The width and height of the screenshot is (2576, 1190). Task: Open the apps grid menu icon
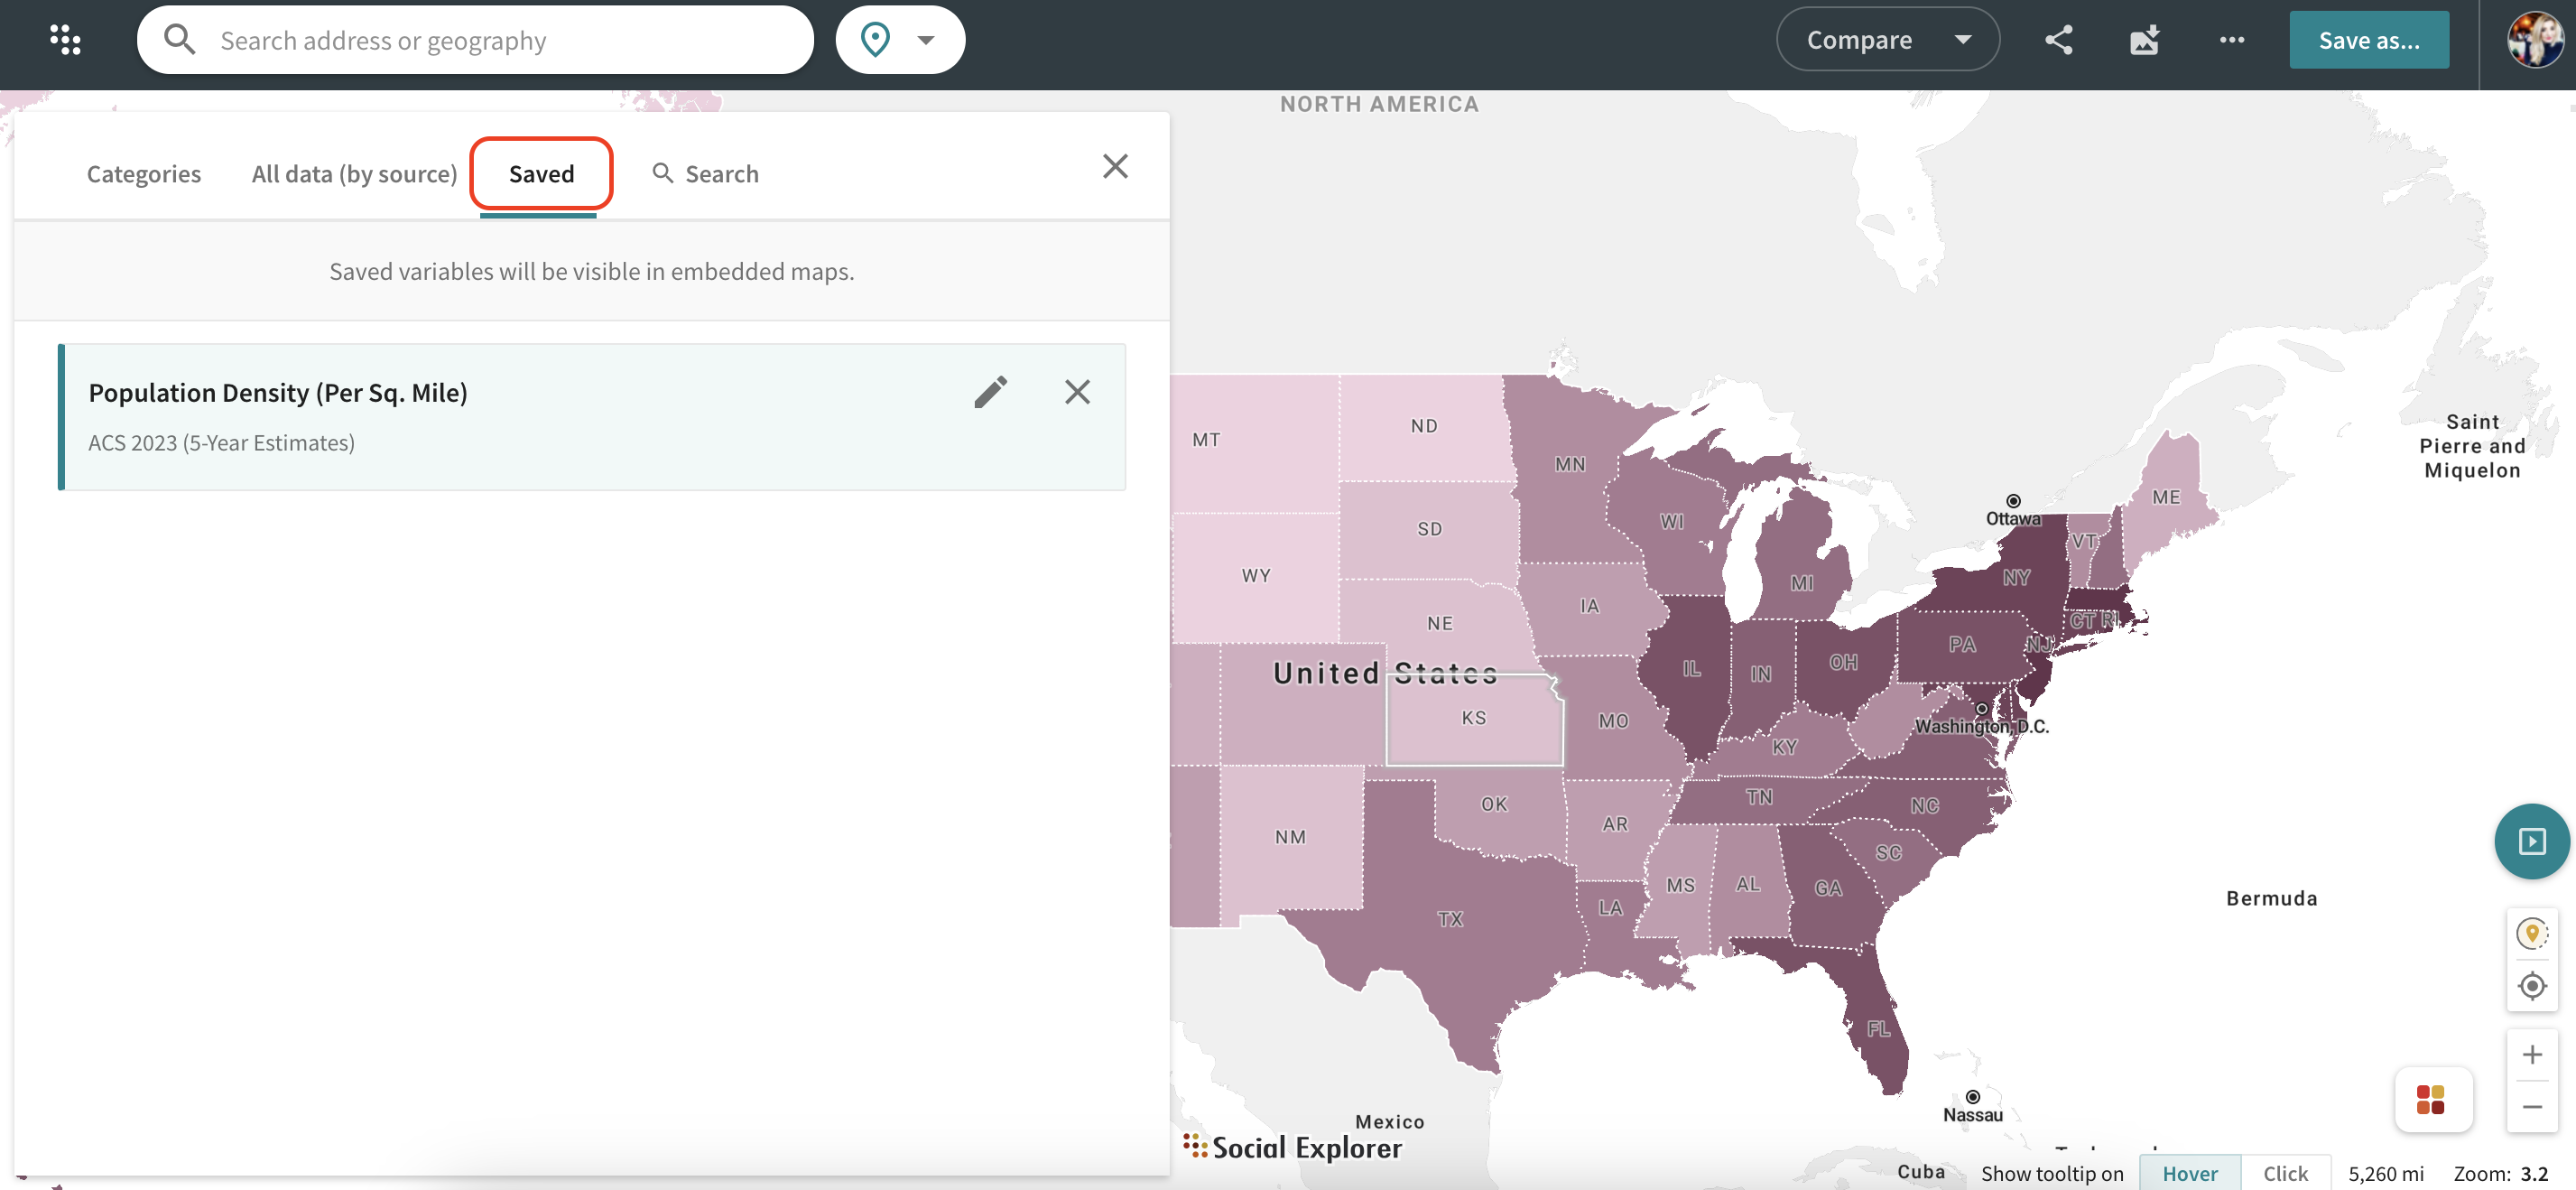(65, 40)
